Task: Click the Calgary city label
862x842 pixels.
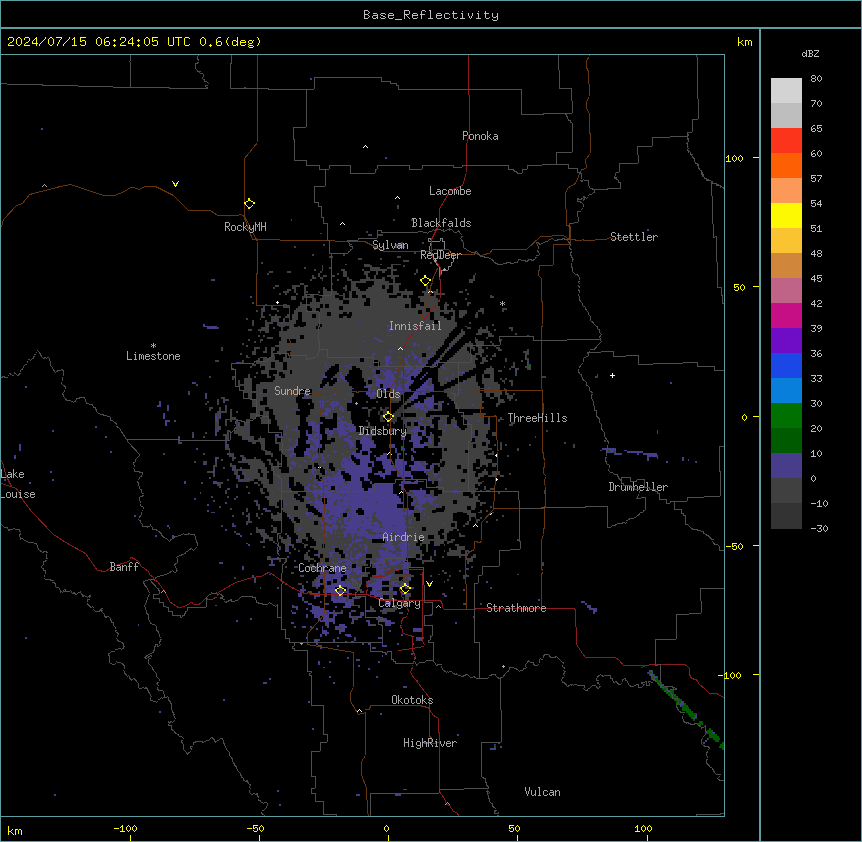Action: [399, 603]
